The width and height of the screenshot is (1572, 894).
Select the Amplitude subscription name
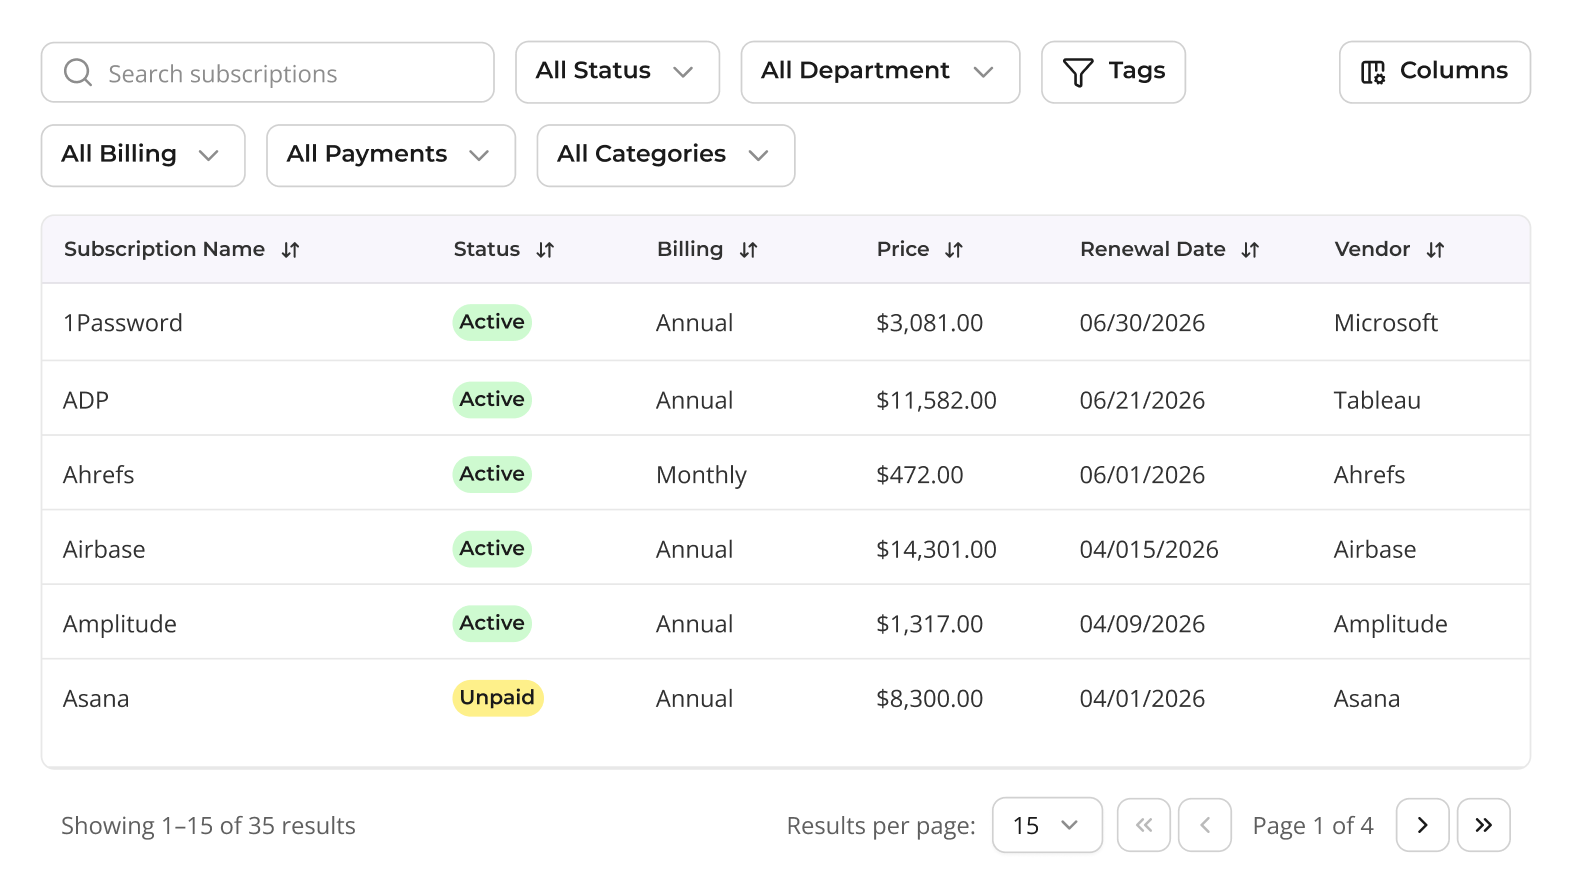click(x=120, y=624)
